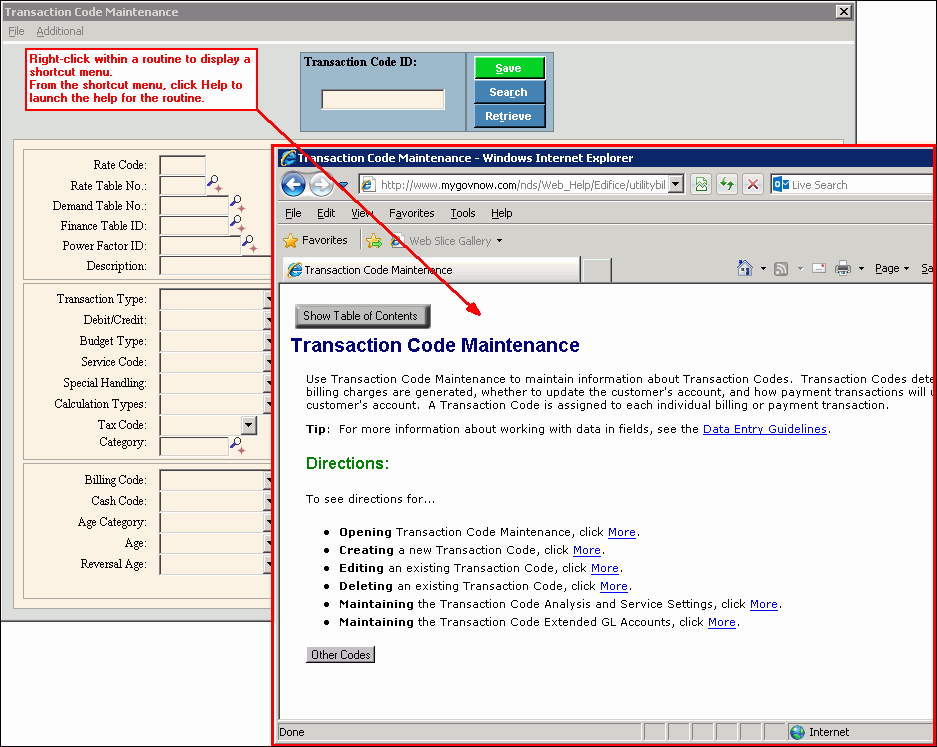Open the address bar URL dropdown arrow

[x=676, y=185]
